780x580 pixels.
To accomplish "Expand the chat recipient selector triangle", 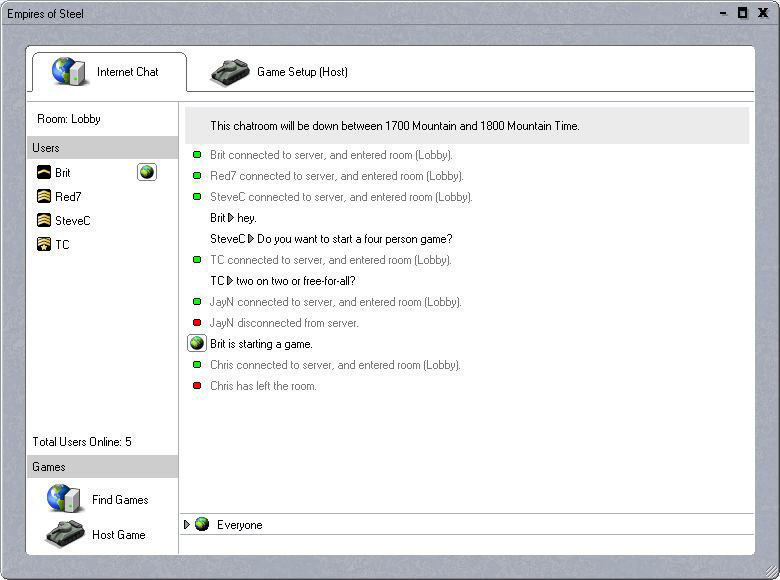I will (187, 524).
